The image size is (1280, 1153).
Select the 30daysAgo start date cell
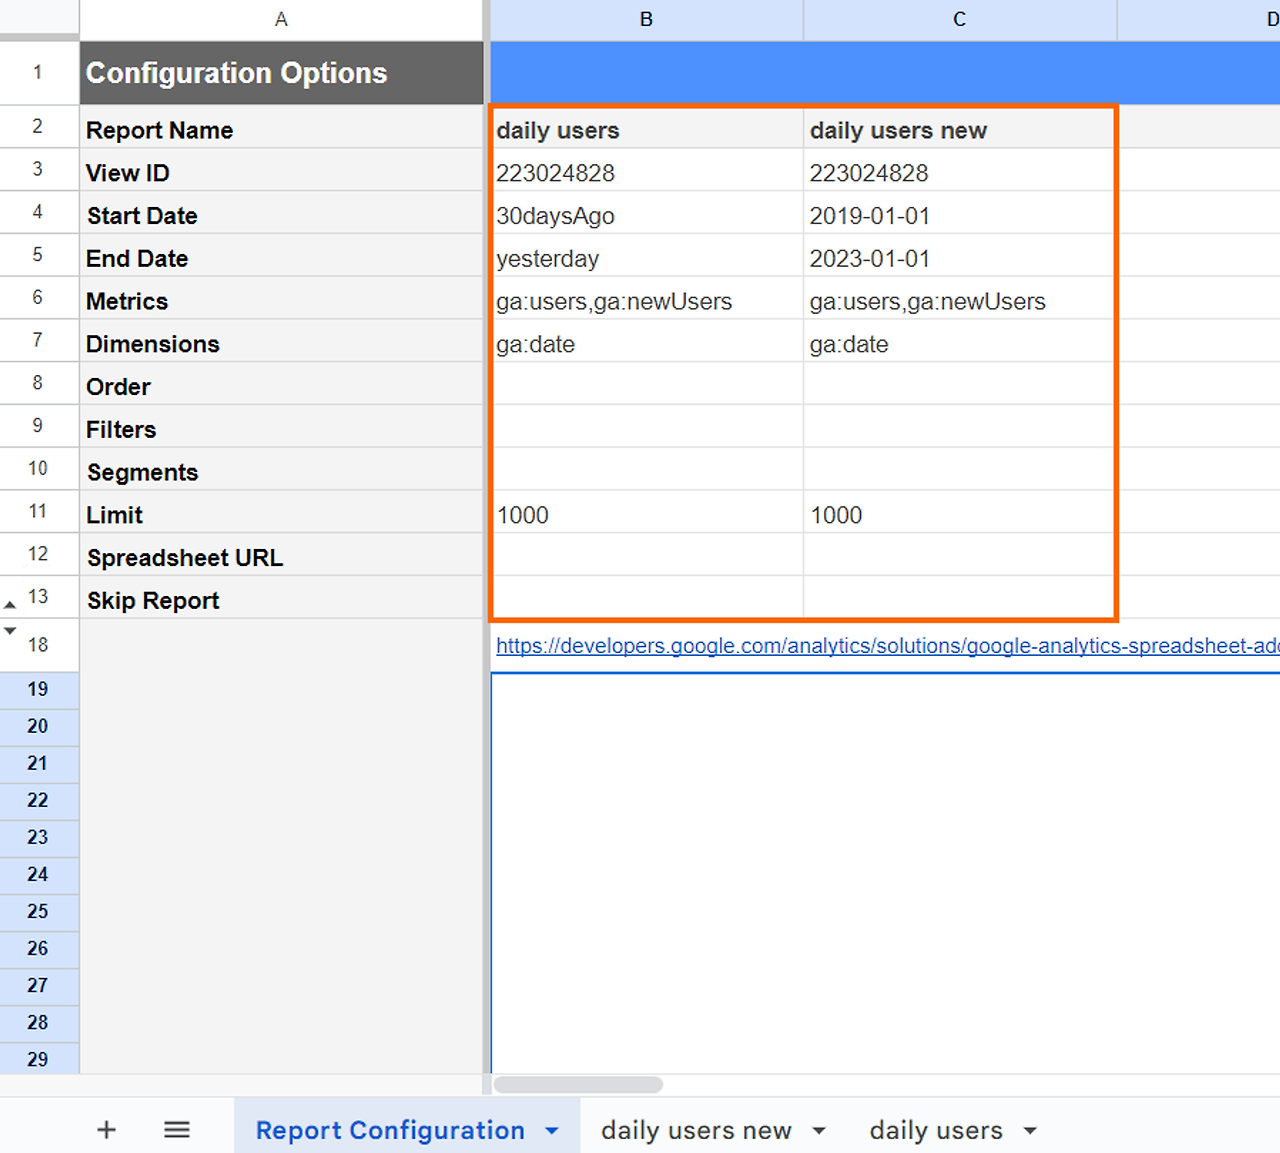[x=647, y=213]
